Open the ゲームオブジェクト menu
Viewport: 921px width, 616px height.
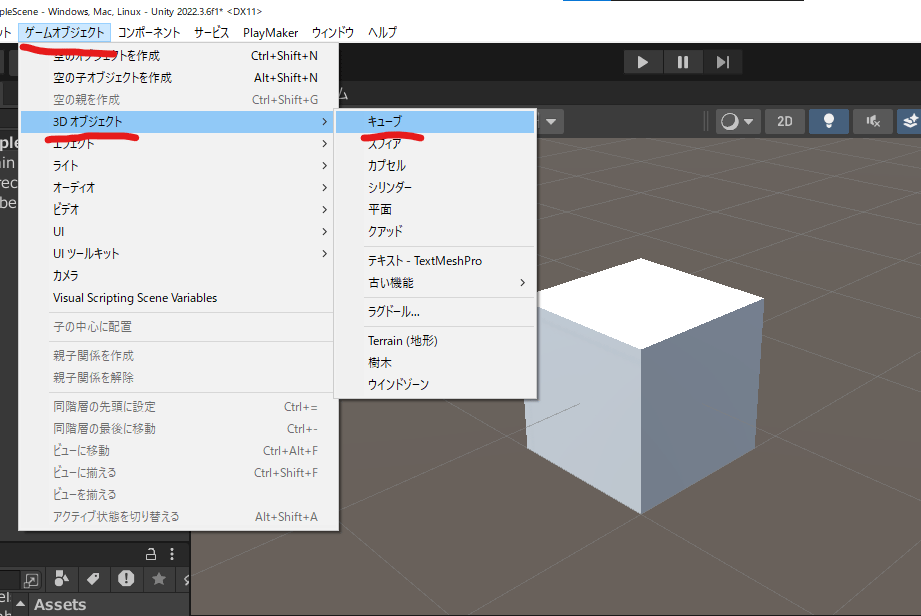[x=65, y=32]
